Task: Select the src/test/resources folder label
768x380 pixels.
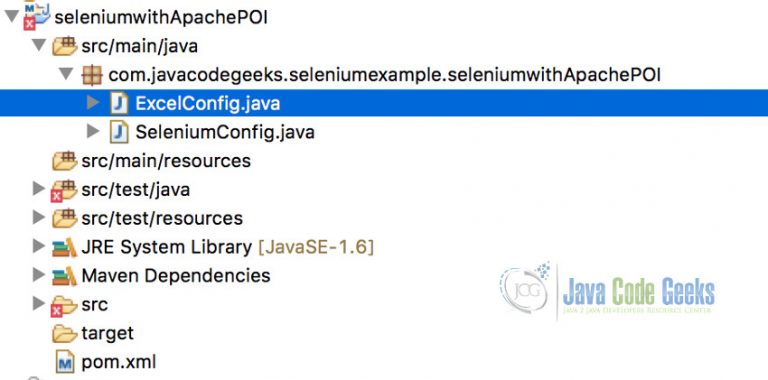Action: click(162, 218)
